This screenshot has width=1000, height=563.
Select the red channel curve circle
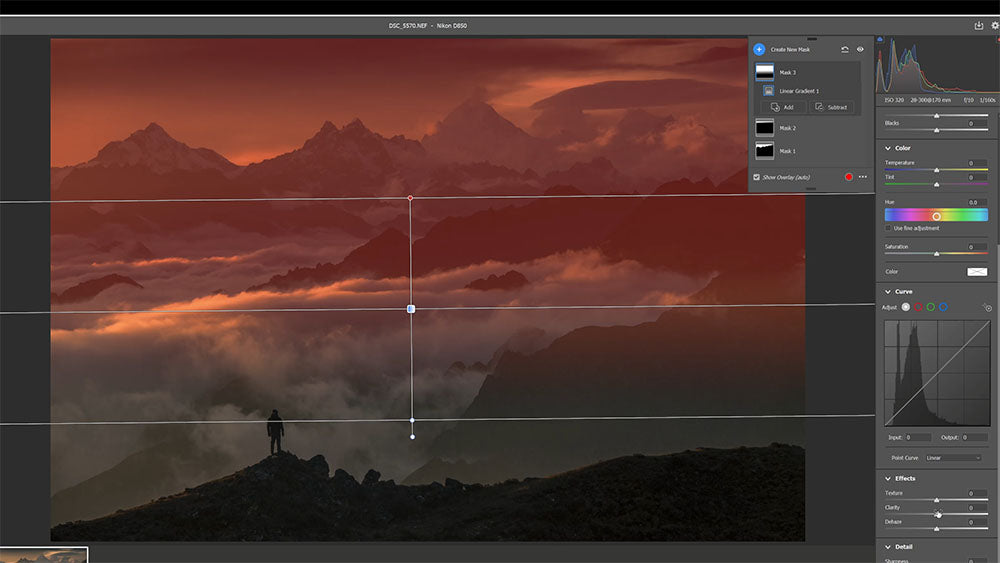point(918,307)
